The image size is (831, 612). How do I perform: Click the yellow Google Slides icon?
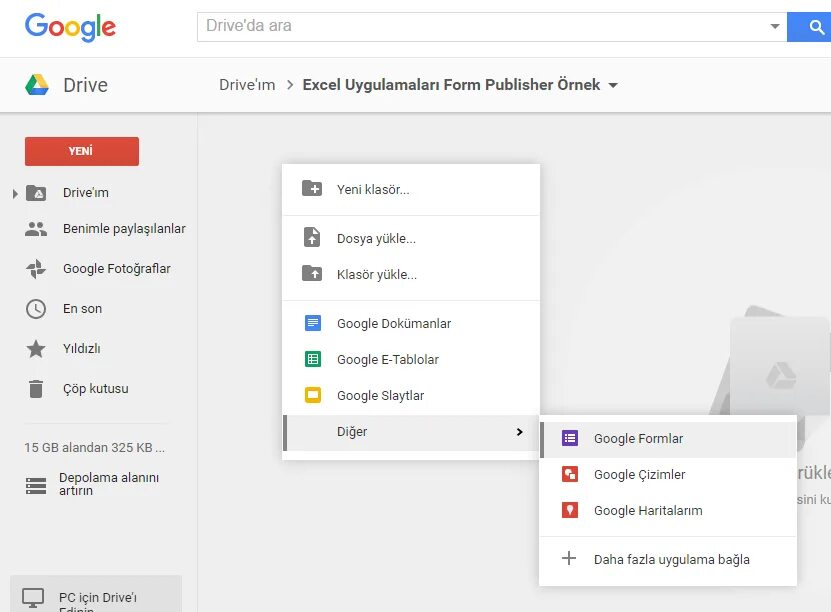tap(313, 395)
